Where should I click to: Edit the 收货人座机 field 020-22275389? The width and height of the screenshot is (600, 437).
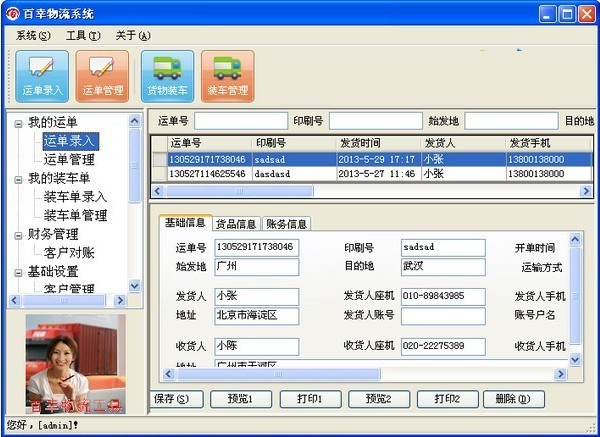(443, 346)
